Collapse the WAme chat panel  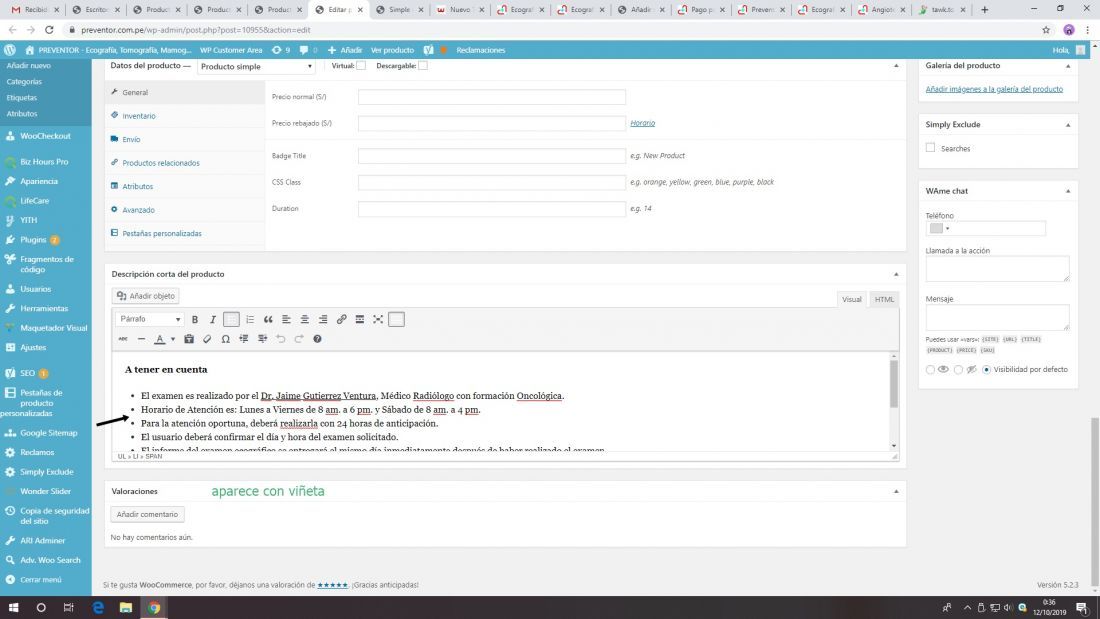click(x=1068, y=191)
